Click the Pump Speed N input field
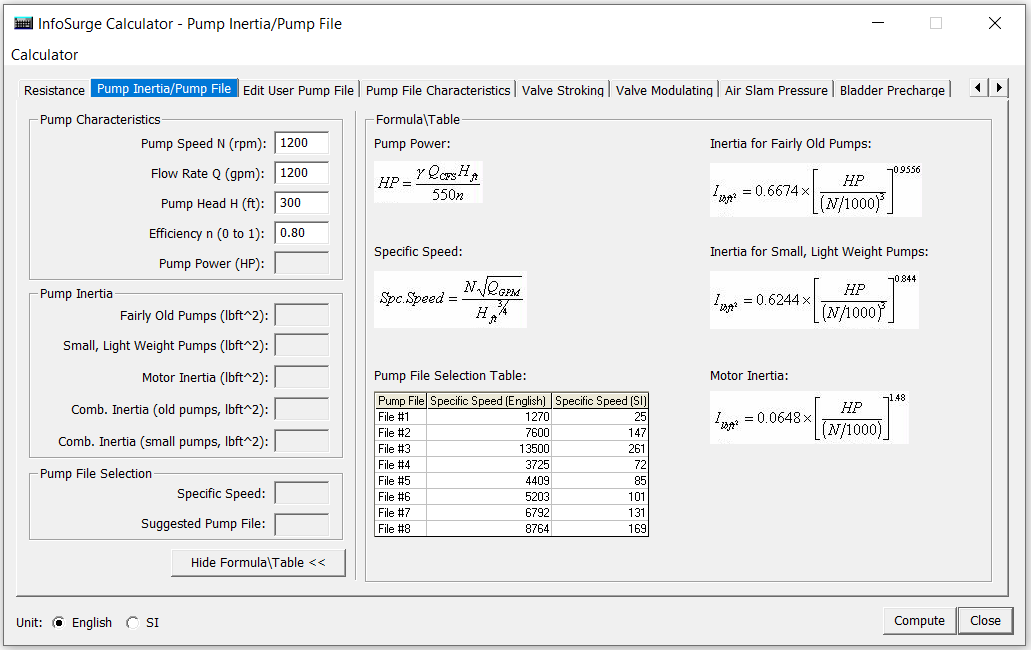Screen dimensions: 1031x650 click(x=302, y=142)
